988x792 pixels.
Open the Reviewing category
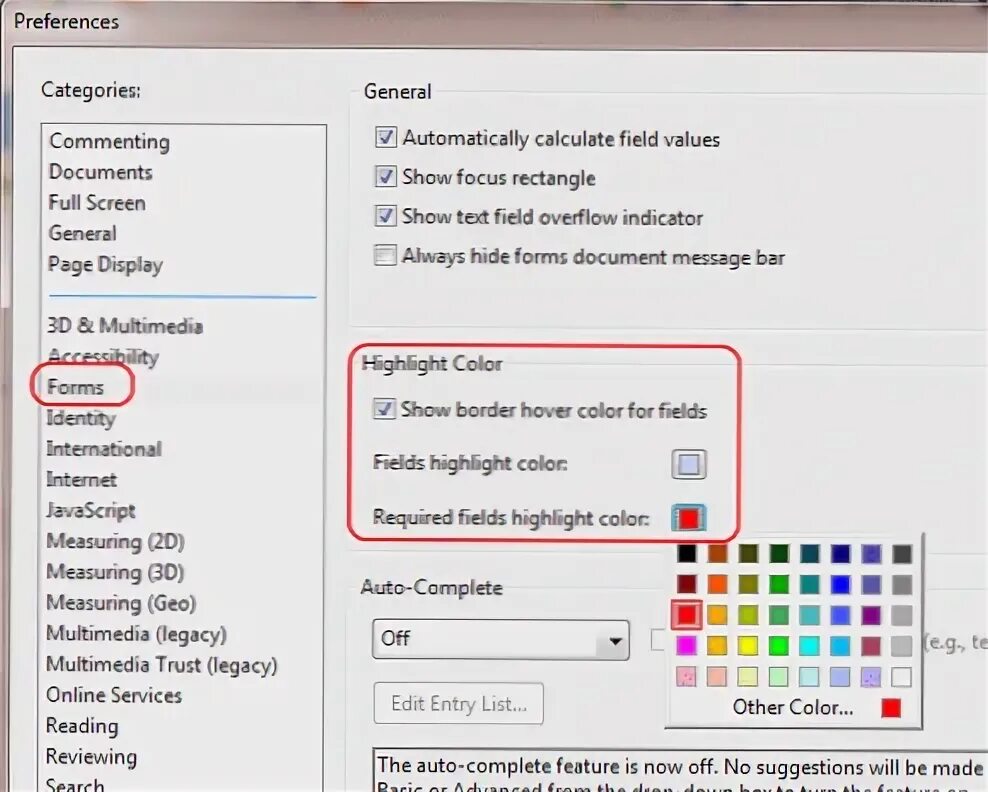pyautogui.click(x=91, y=757)
